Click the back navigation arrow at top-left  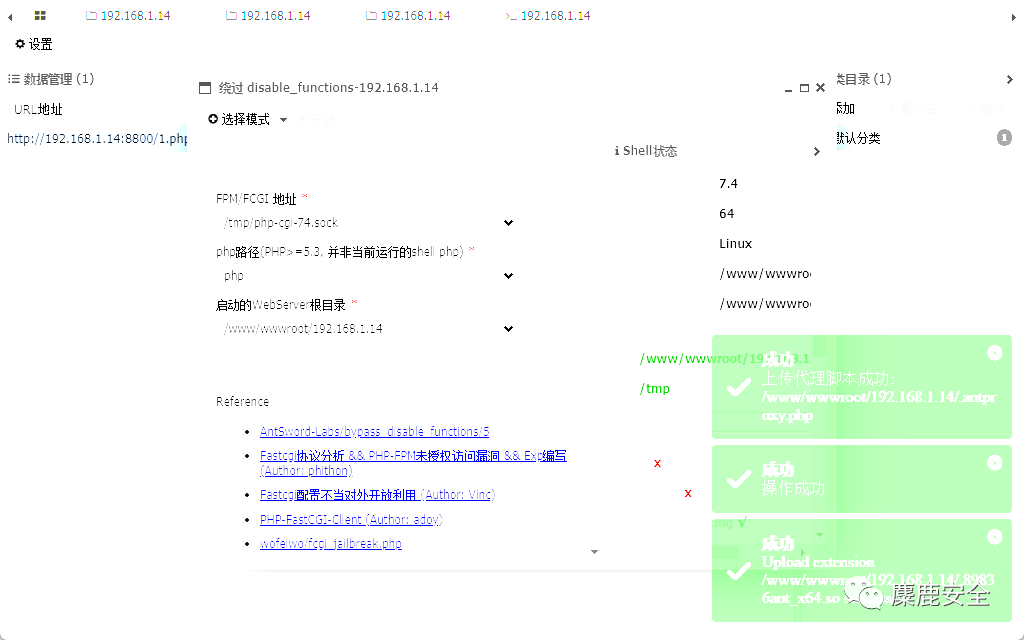(x=8, y=14)
